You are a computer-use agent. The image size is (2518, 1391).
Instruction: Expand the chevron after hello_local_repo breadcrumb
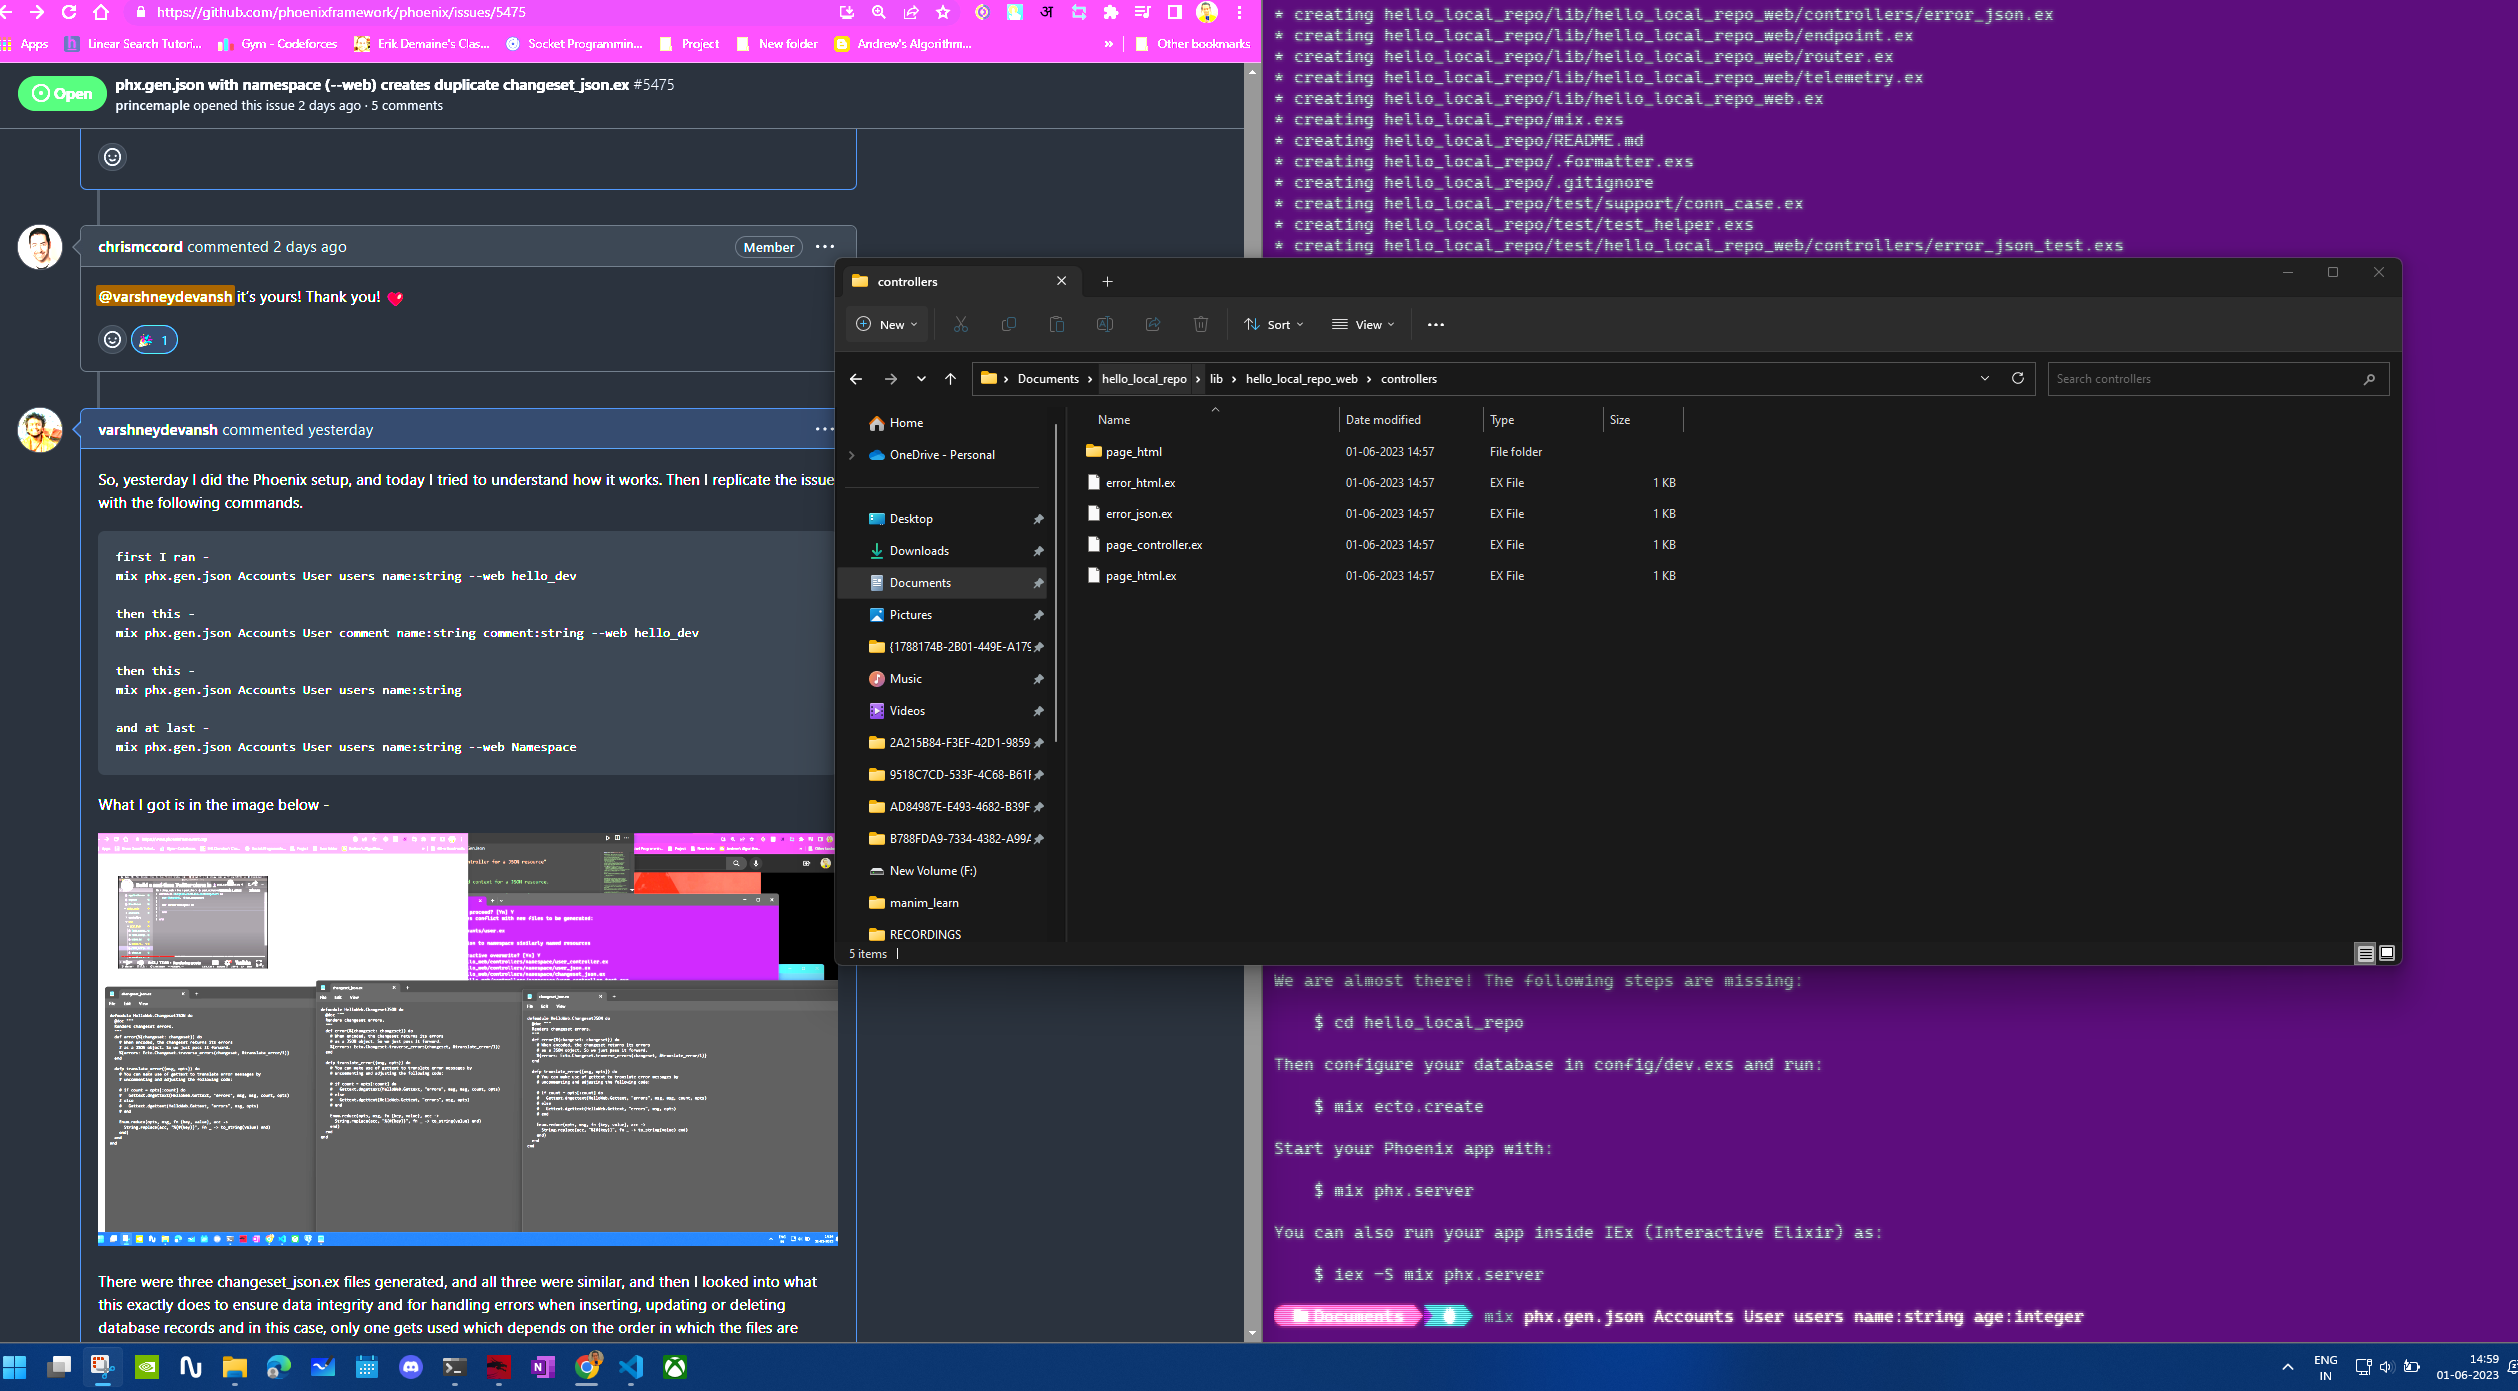pyautogui.click(x=1197, y=379)
